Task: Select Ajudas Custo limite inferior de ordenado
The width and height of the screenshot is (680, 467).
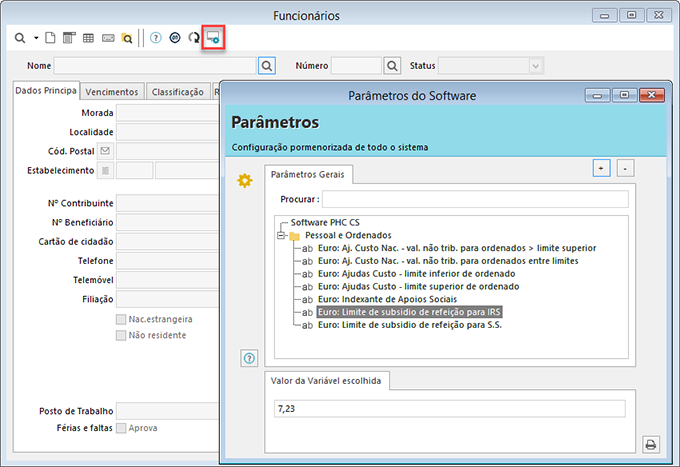Action: pyautogui.click(x=416, y=274)
